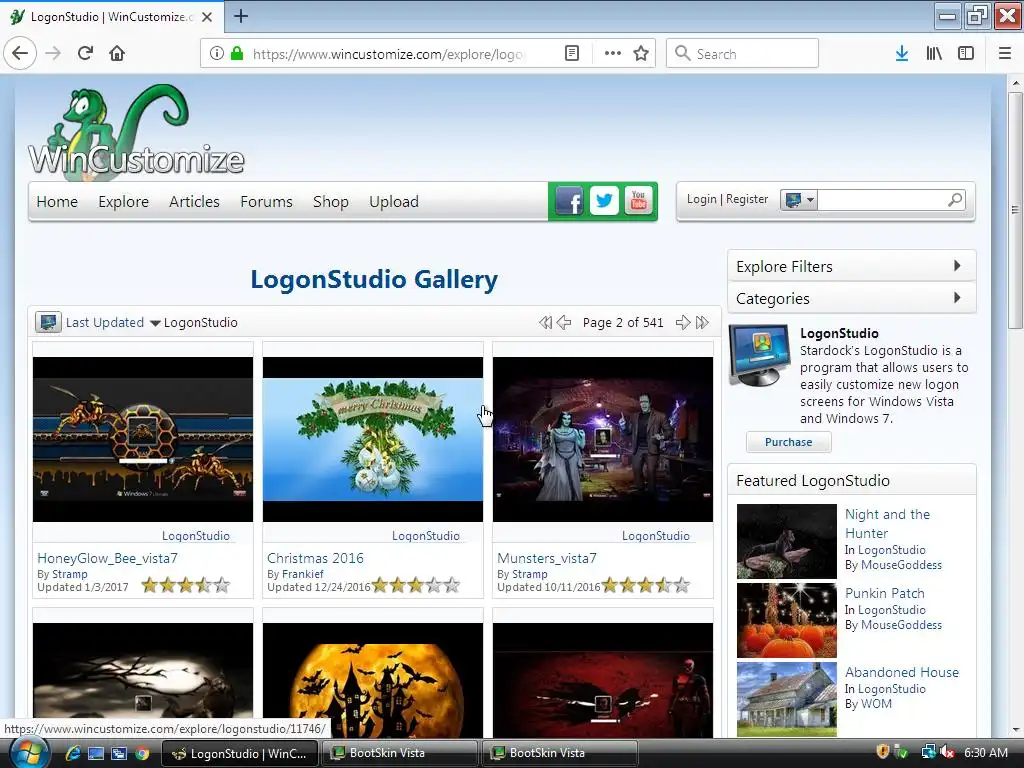Open WinCustomize Twitter page

pyautogui.click(x=604, y=201)
